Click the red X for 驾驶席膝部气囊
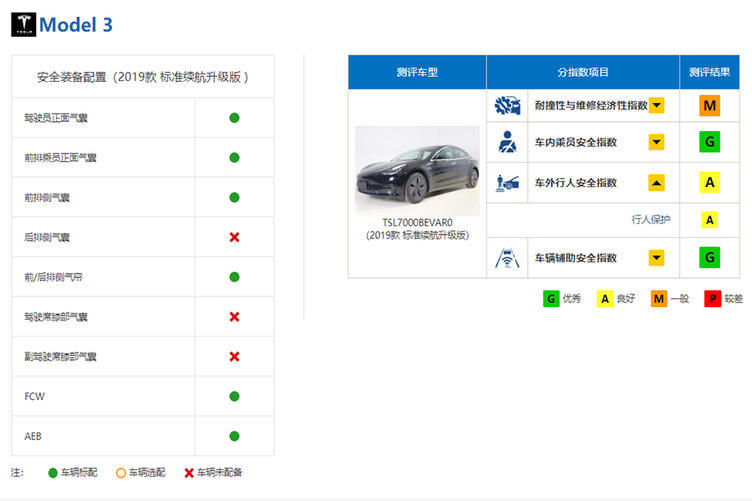The height and width of the screenshot is (501, 752). point(234,317)
